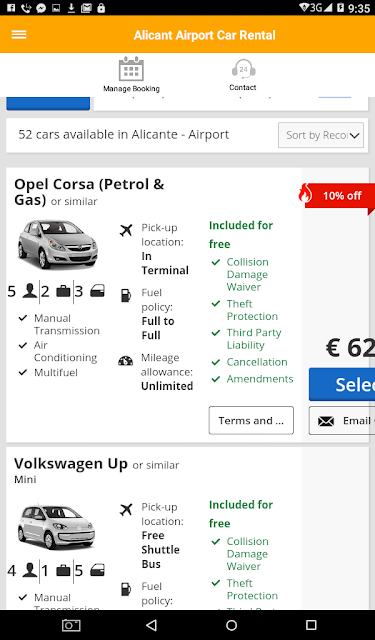The image size is (375, 640).
Task: Tap the Opel Corsa Manual Transmission checkmark
Action: (23, 318)
